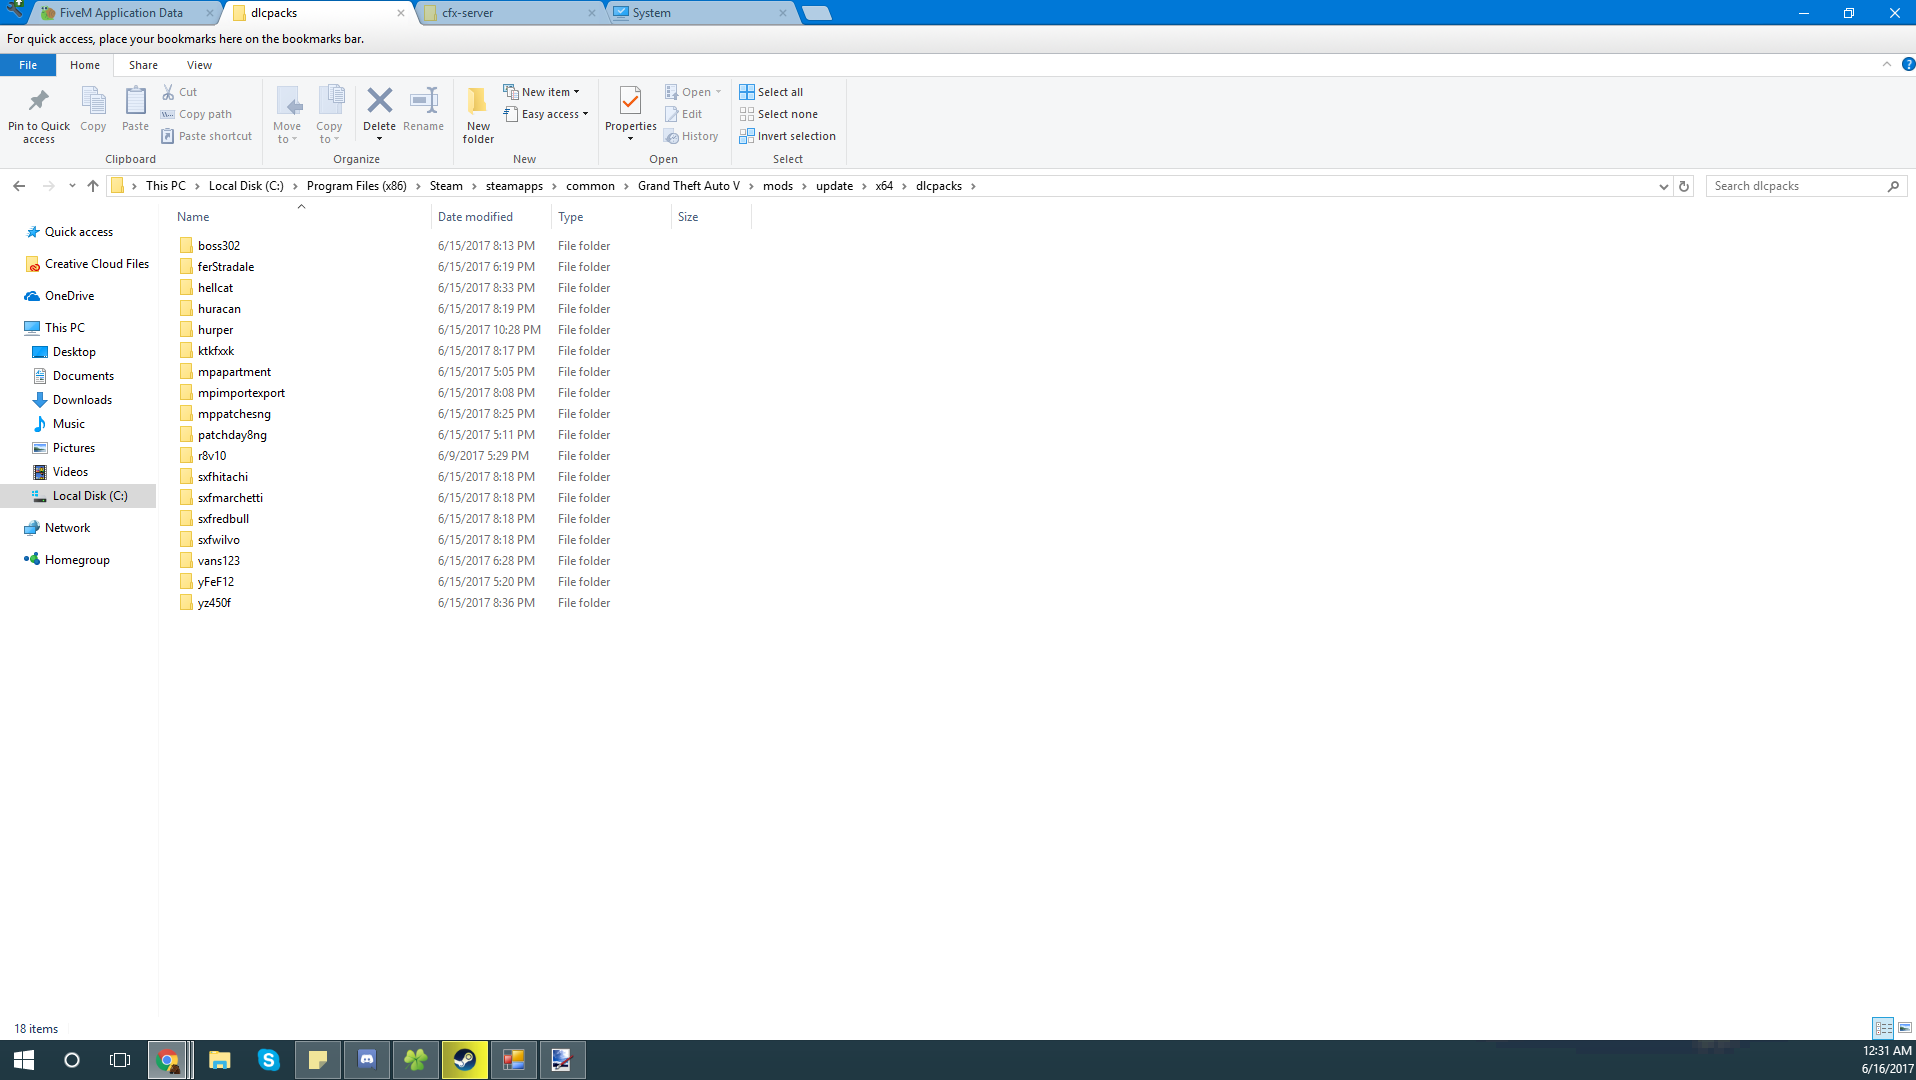The image size is (1916, 1080).
Task: Go back with the back arrow
Action: point(19,186)
